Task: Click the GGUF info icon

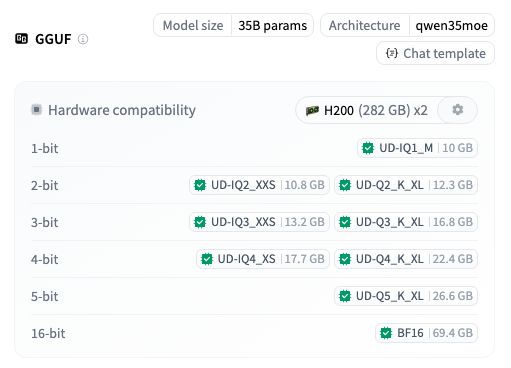Action: coord(83,39)
